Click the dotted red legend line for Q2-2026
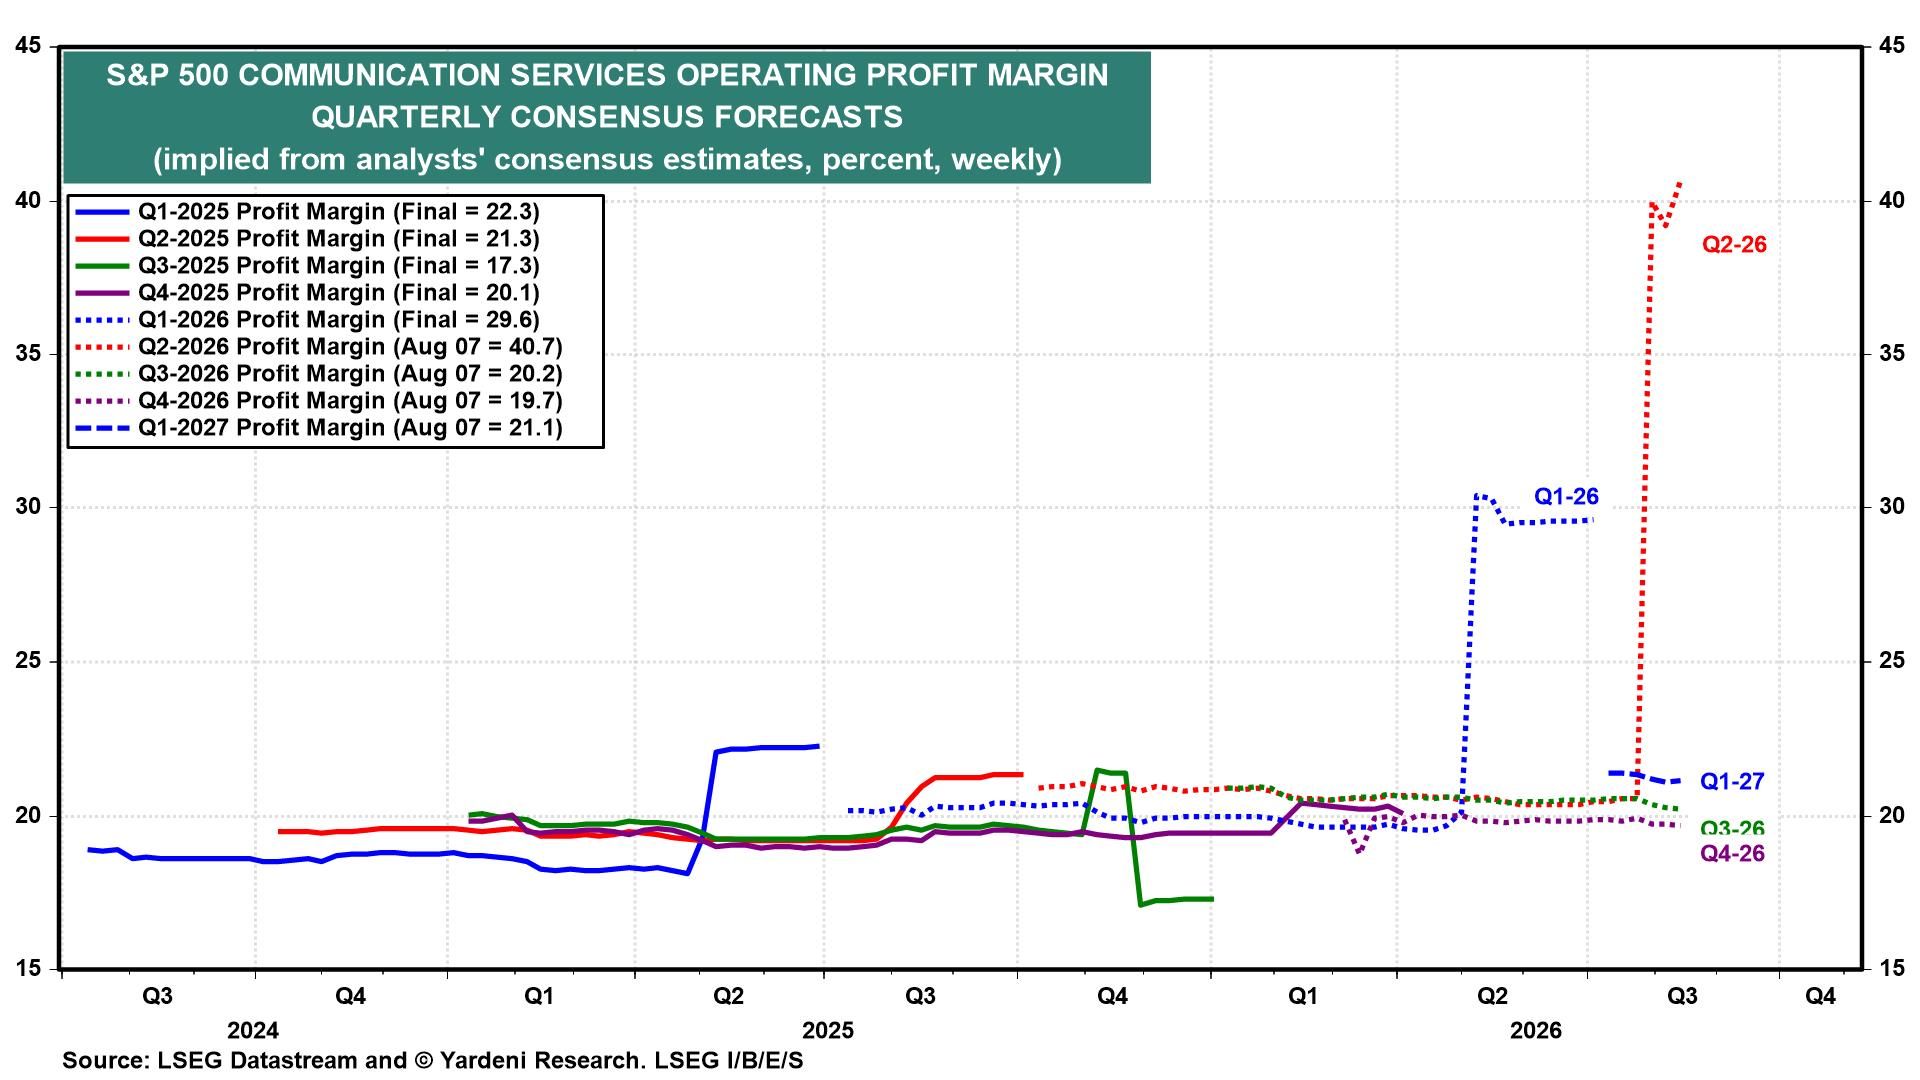 pos(101,347)
